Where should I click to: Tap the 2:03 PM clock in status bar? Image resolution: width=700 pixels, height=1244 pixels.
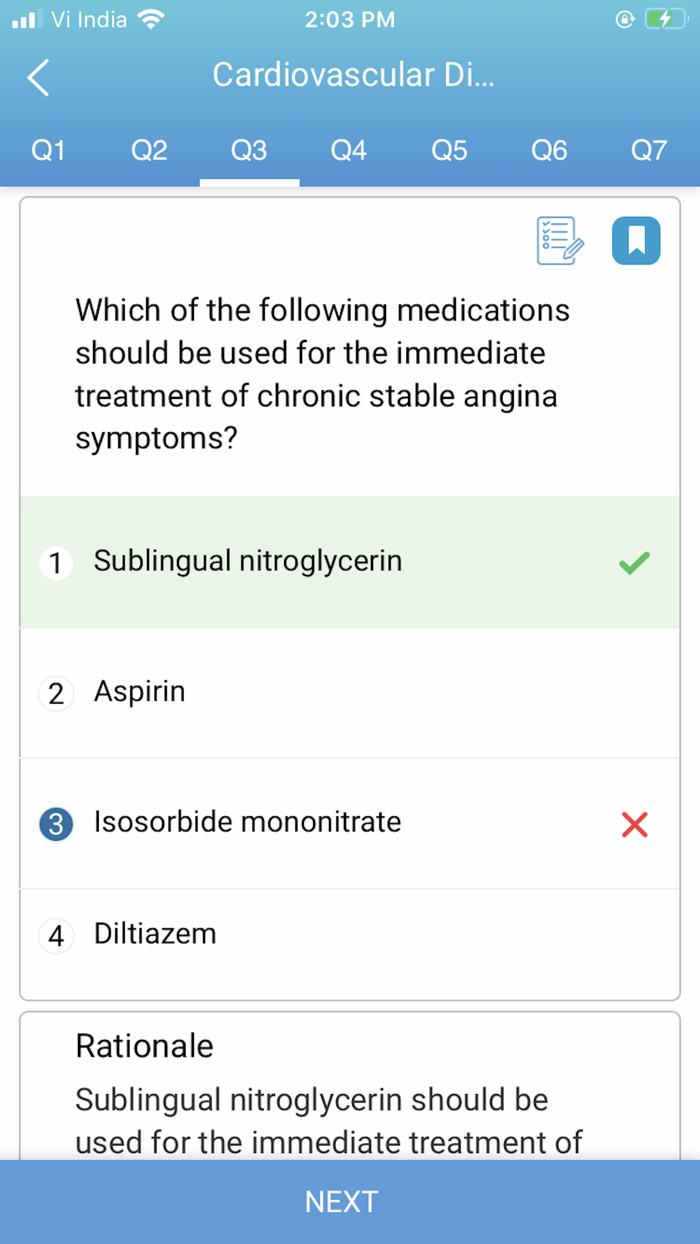(x=349, y=17)
